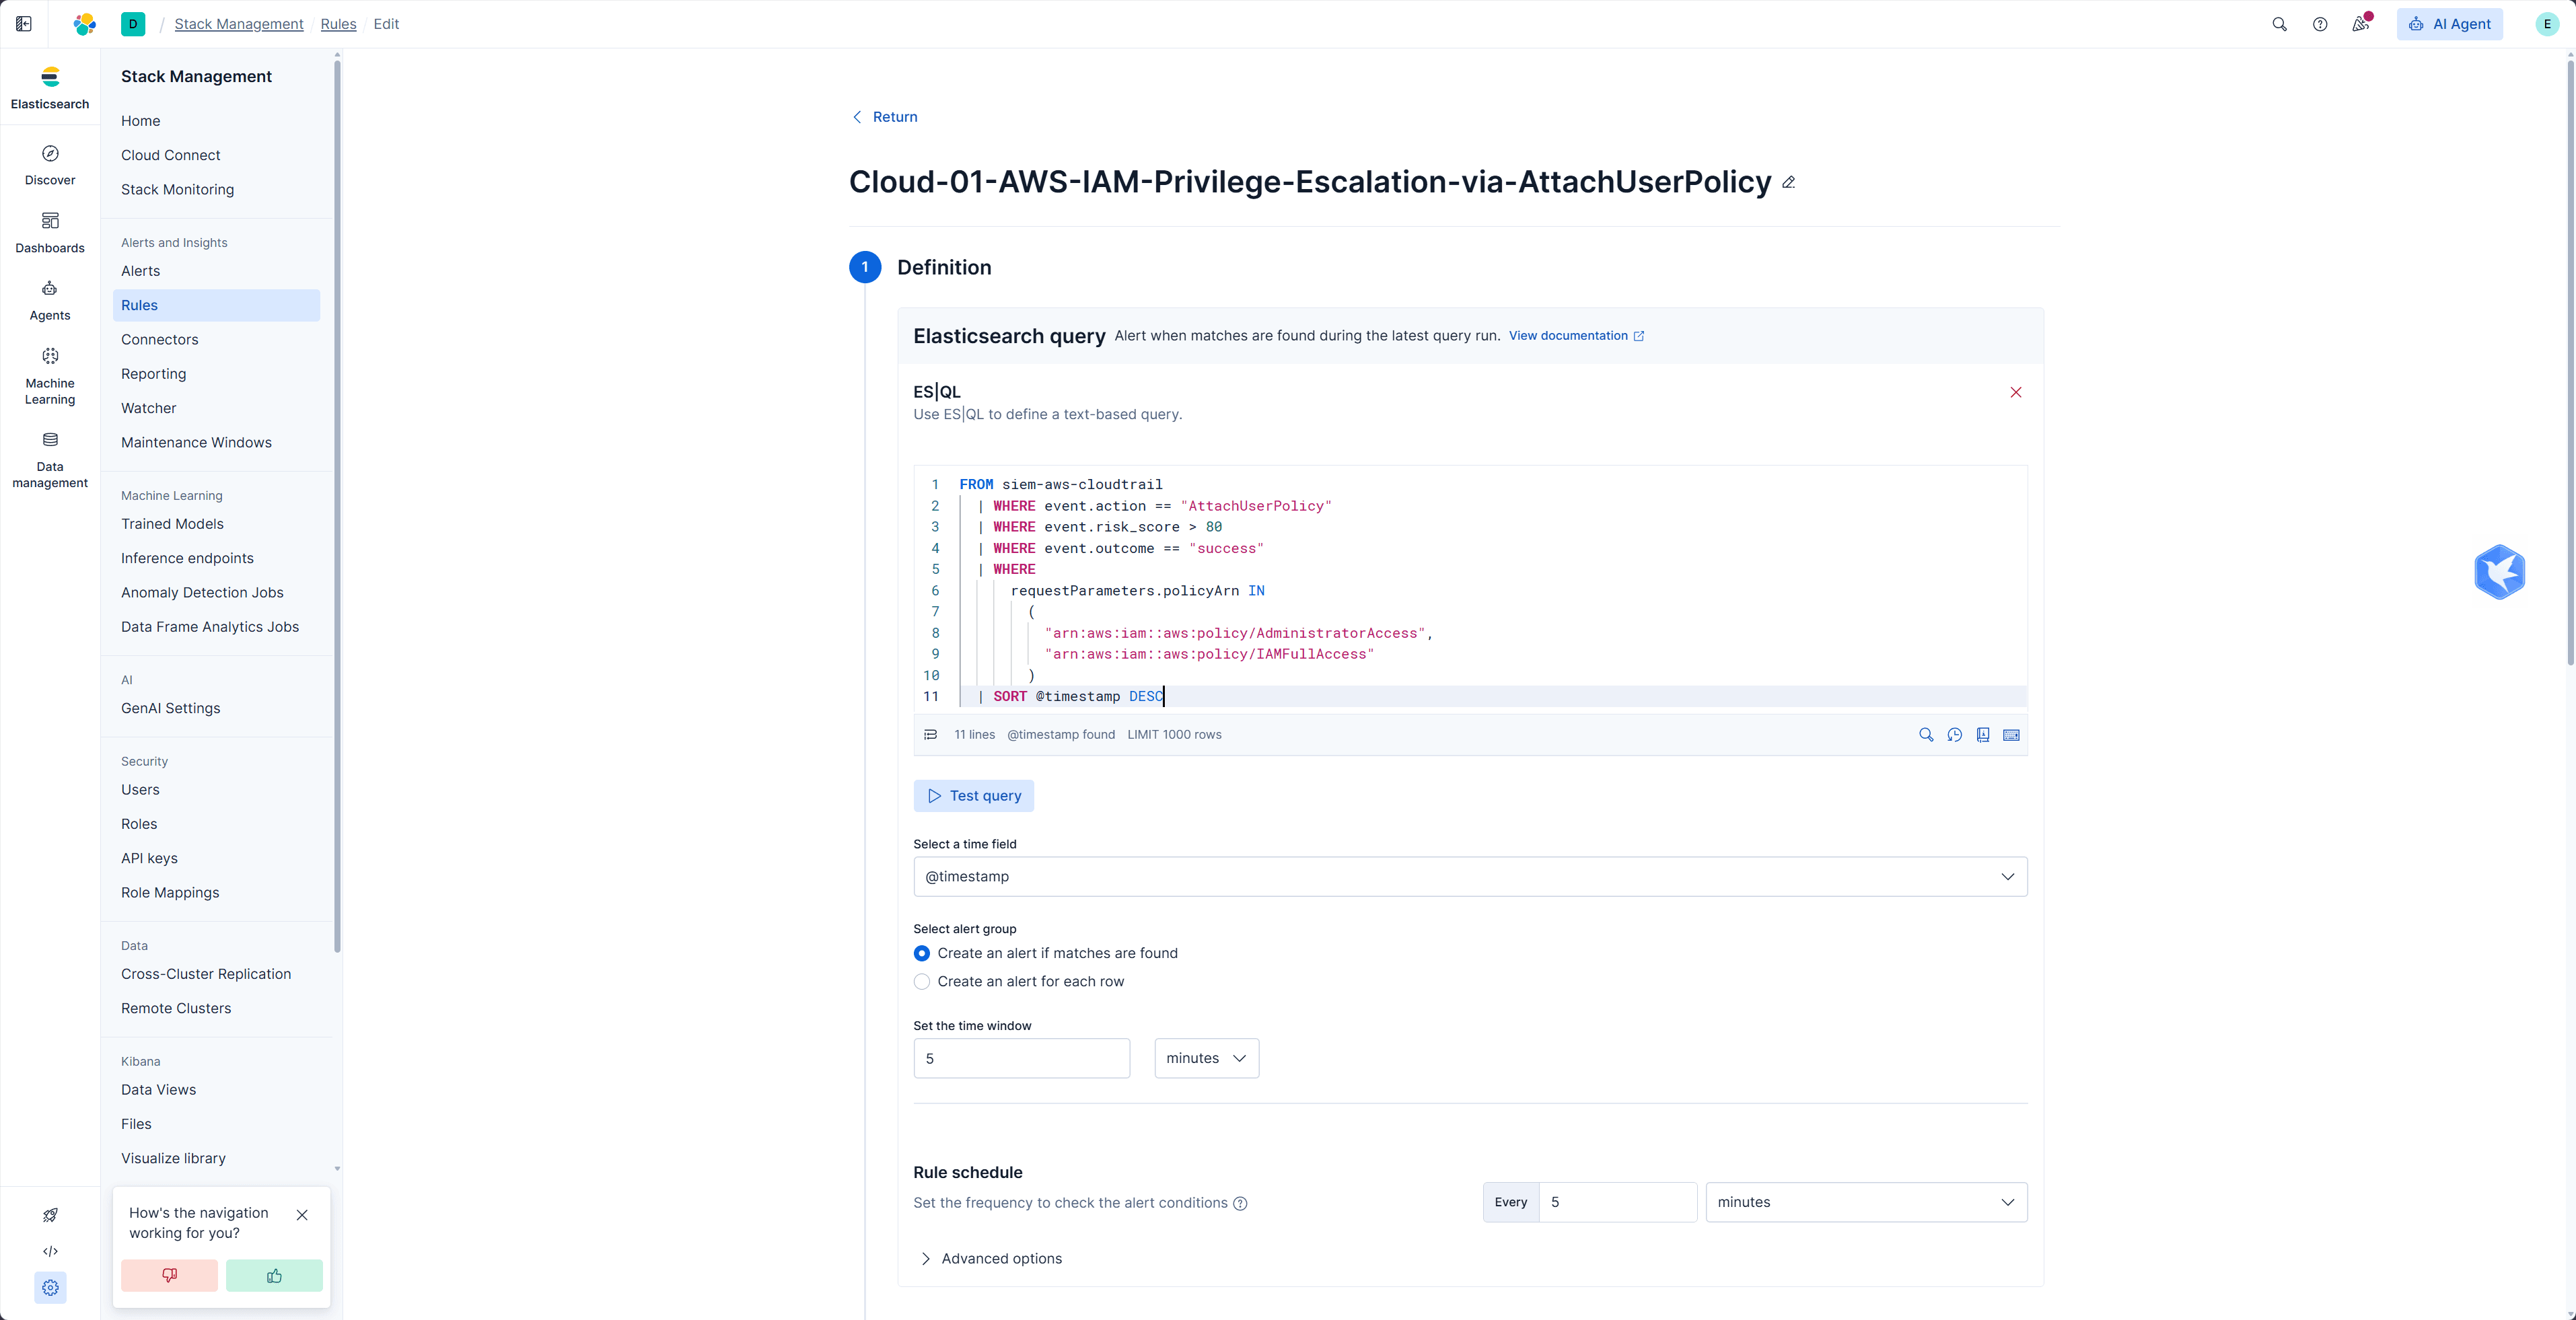
Task: Click the rule schedule Every number field
Action: pos(1617,1202)
